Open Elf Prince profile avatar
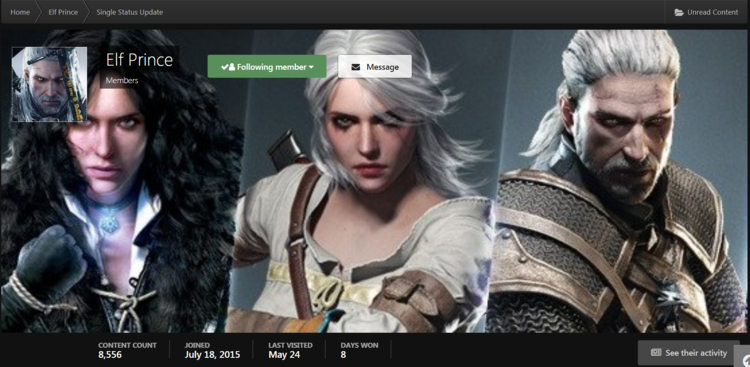Image resolution: width=750 pixels, height=367 pixels. pos(49,84)
